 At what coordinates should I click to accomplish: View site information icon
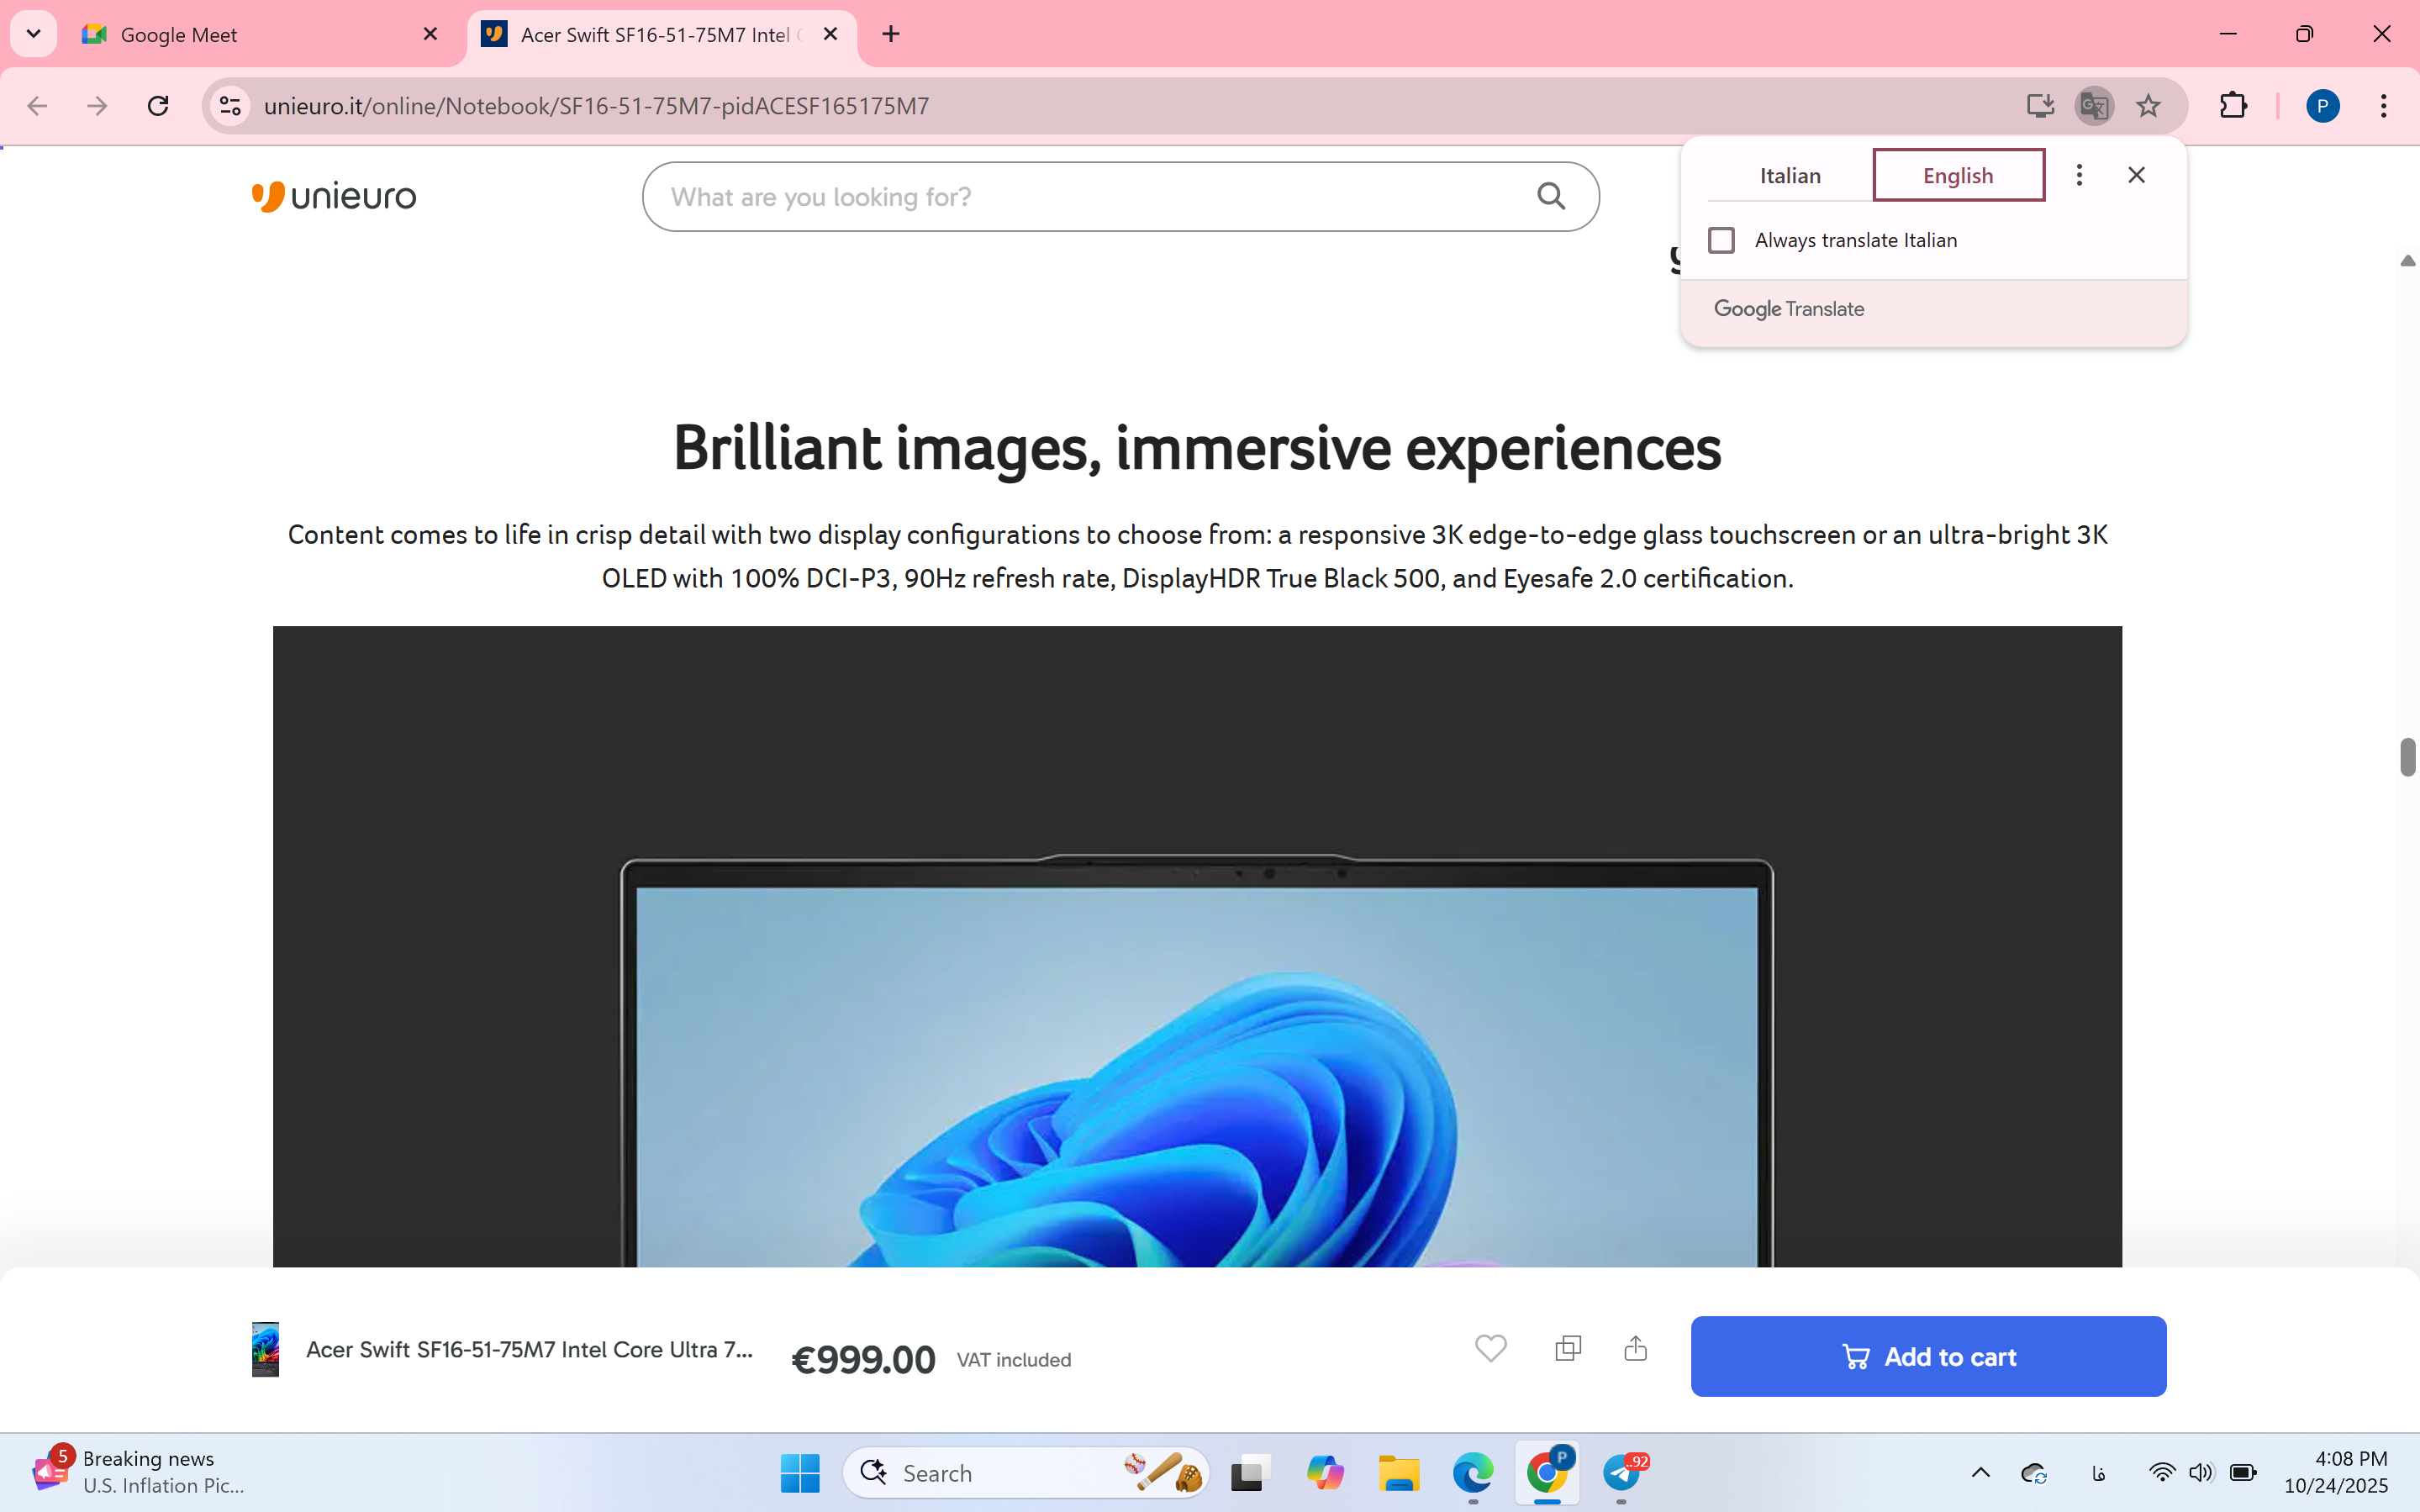coord(231,106)
